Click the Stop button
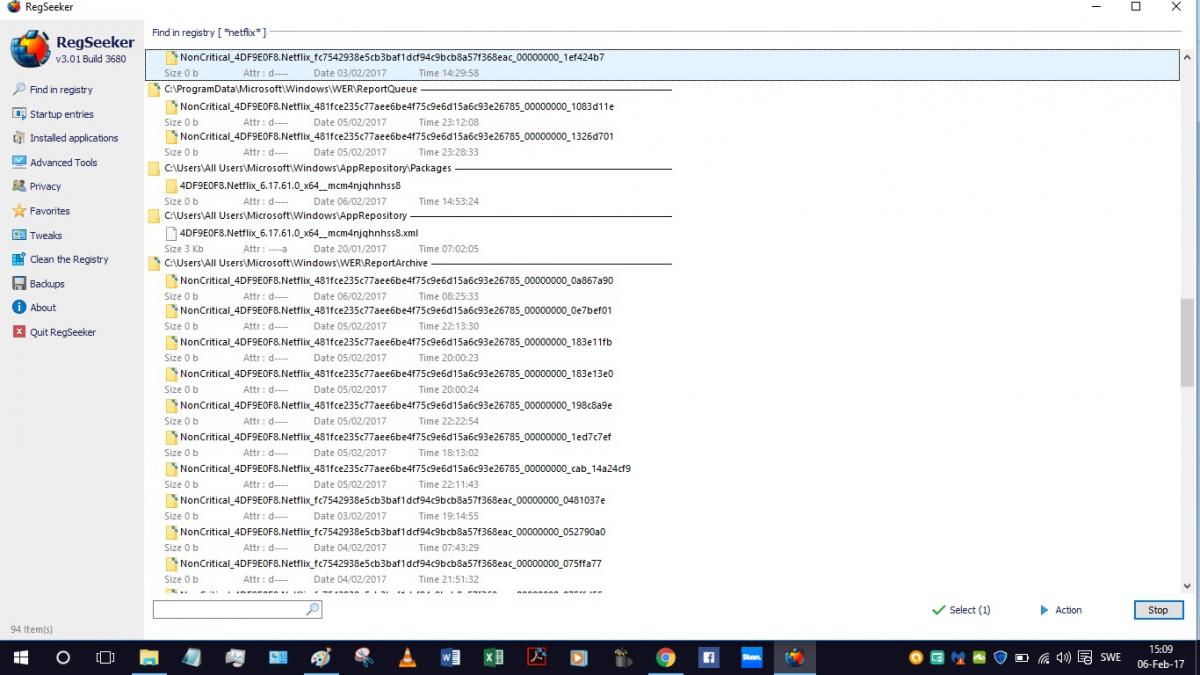Viewport: 1200px width, 675px height. pos(1158,610)
